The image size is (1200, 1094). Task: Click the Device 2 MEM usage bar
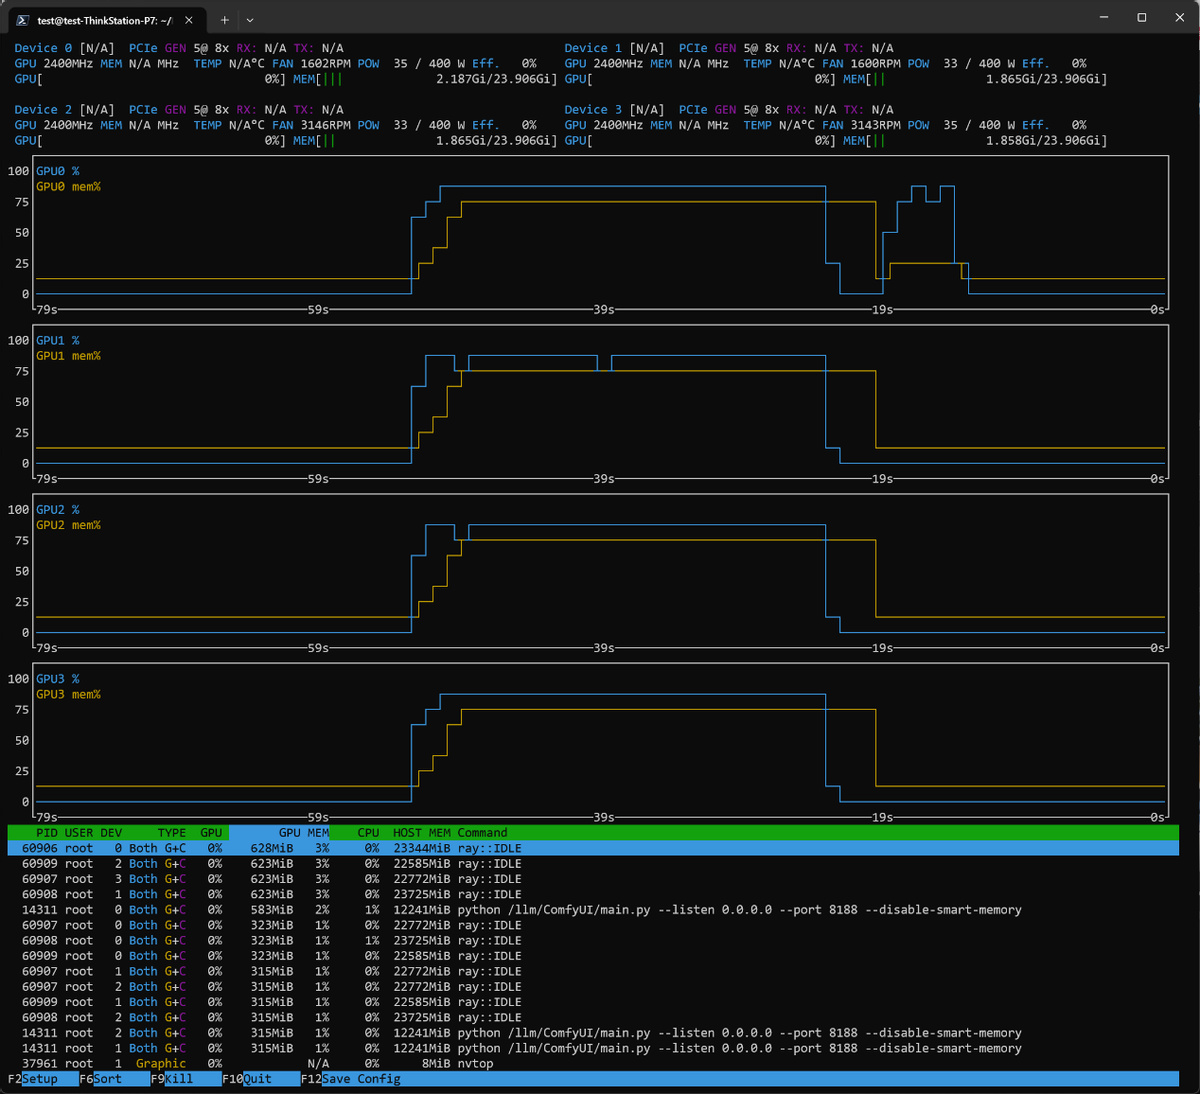tap(425, 141)
